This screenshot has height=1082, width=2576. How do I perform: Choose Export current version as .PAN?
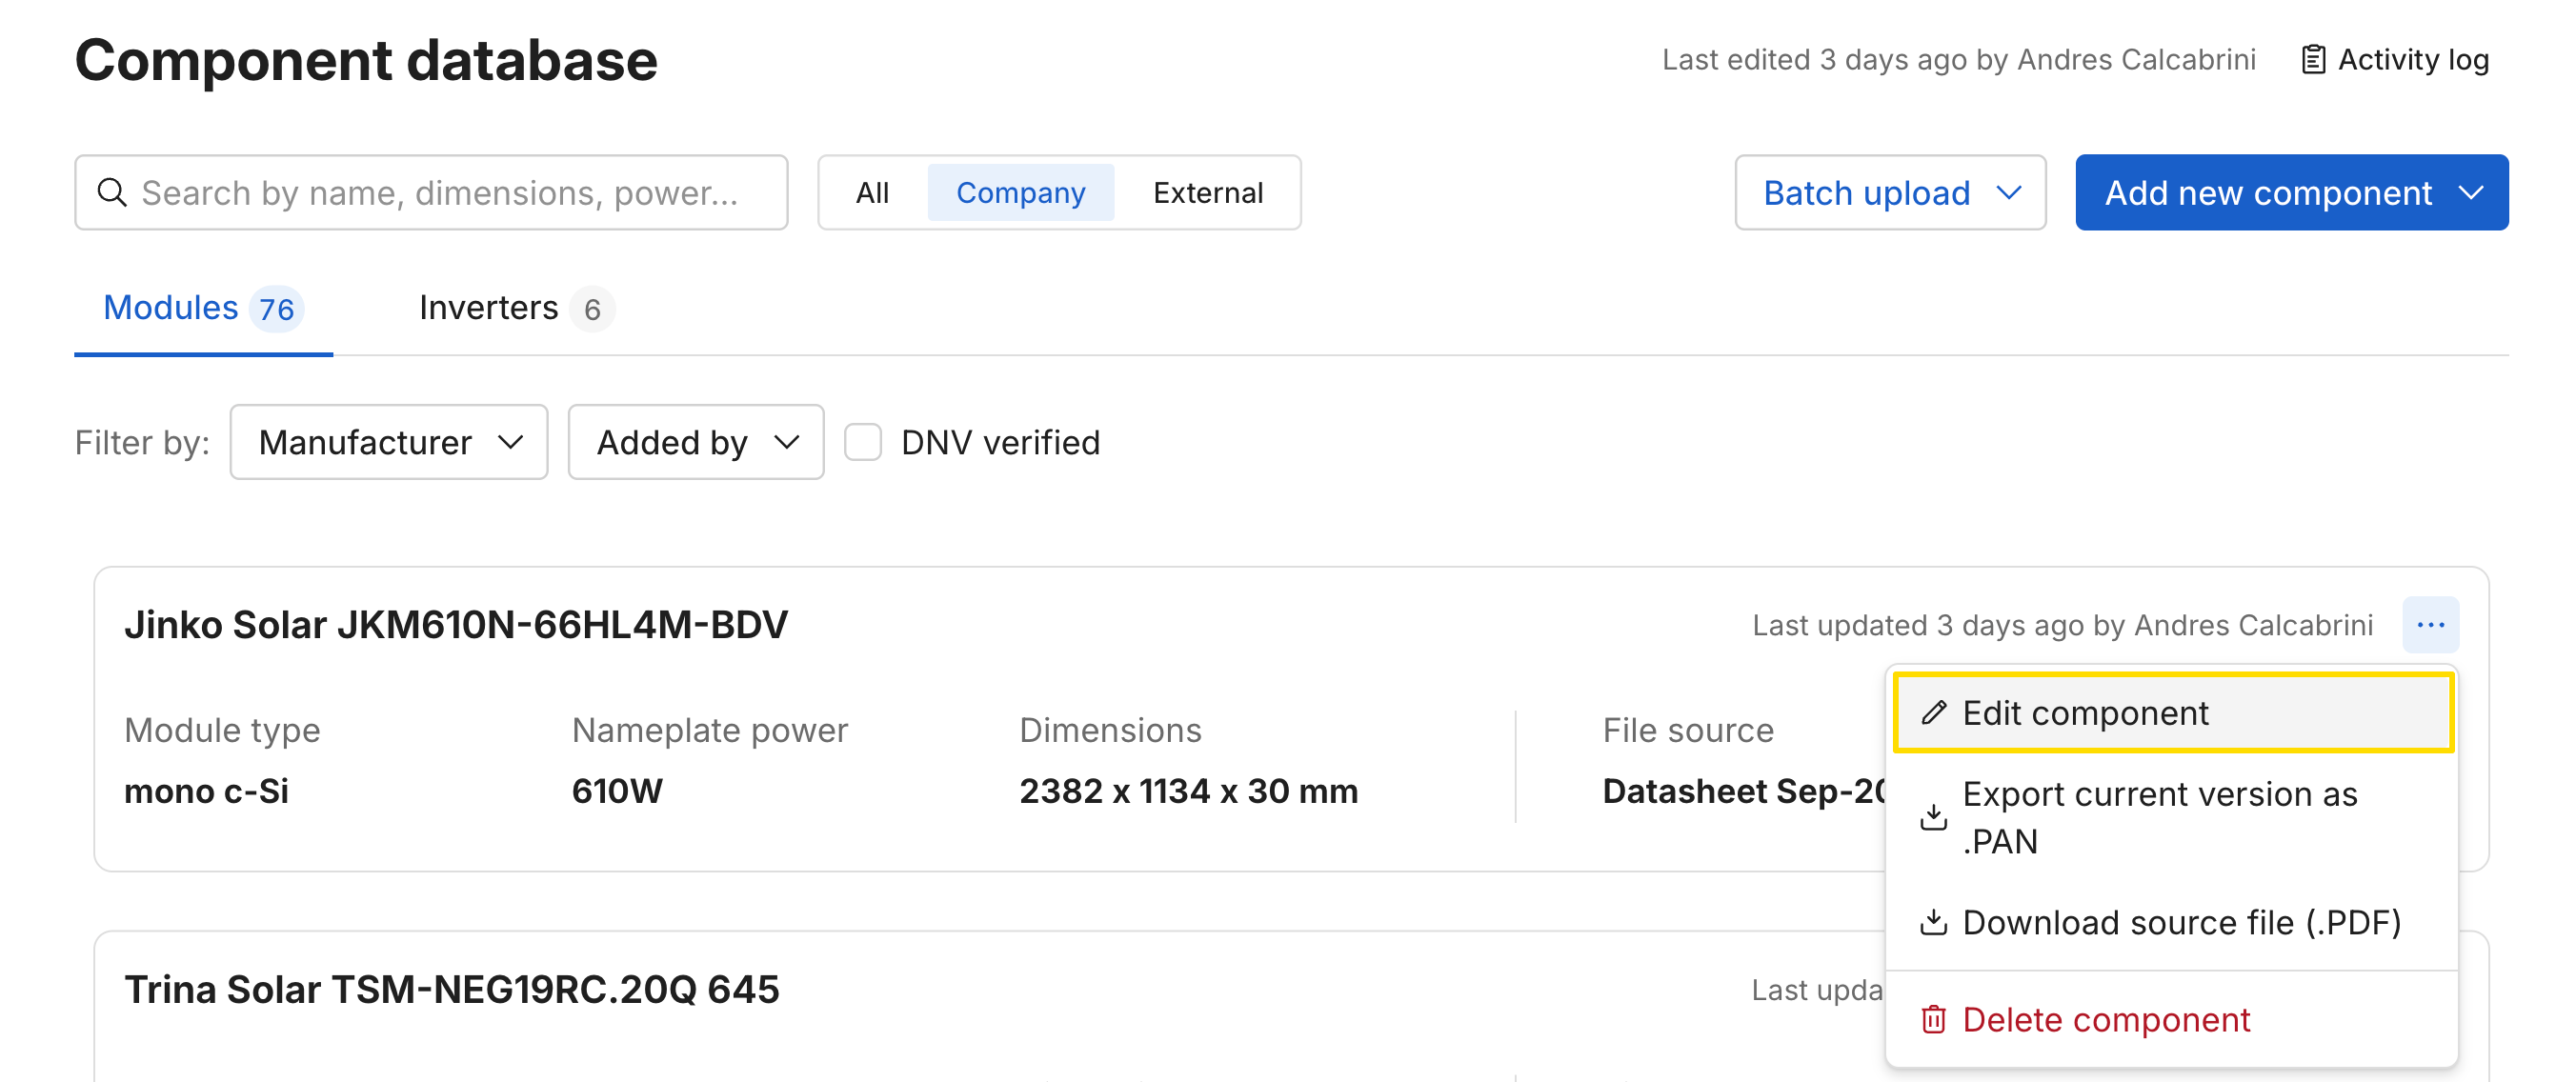tap(2173, 818)
